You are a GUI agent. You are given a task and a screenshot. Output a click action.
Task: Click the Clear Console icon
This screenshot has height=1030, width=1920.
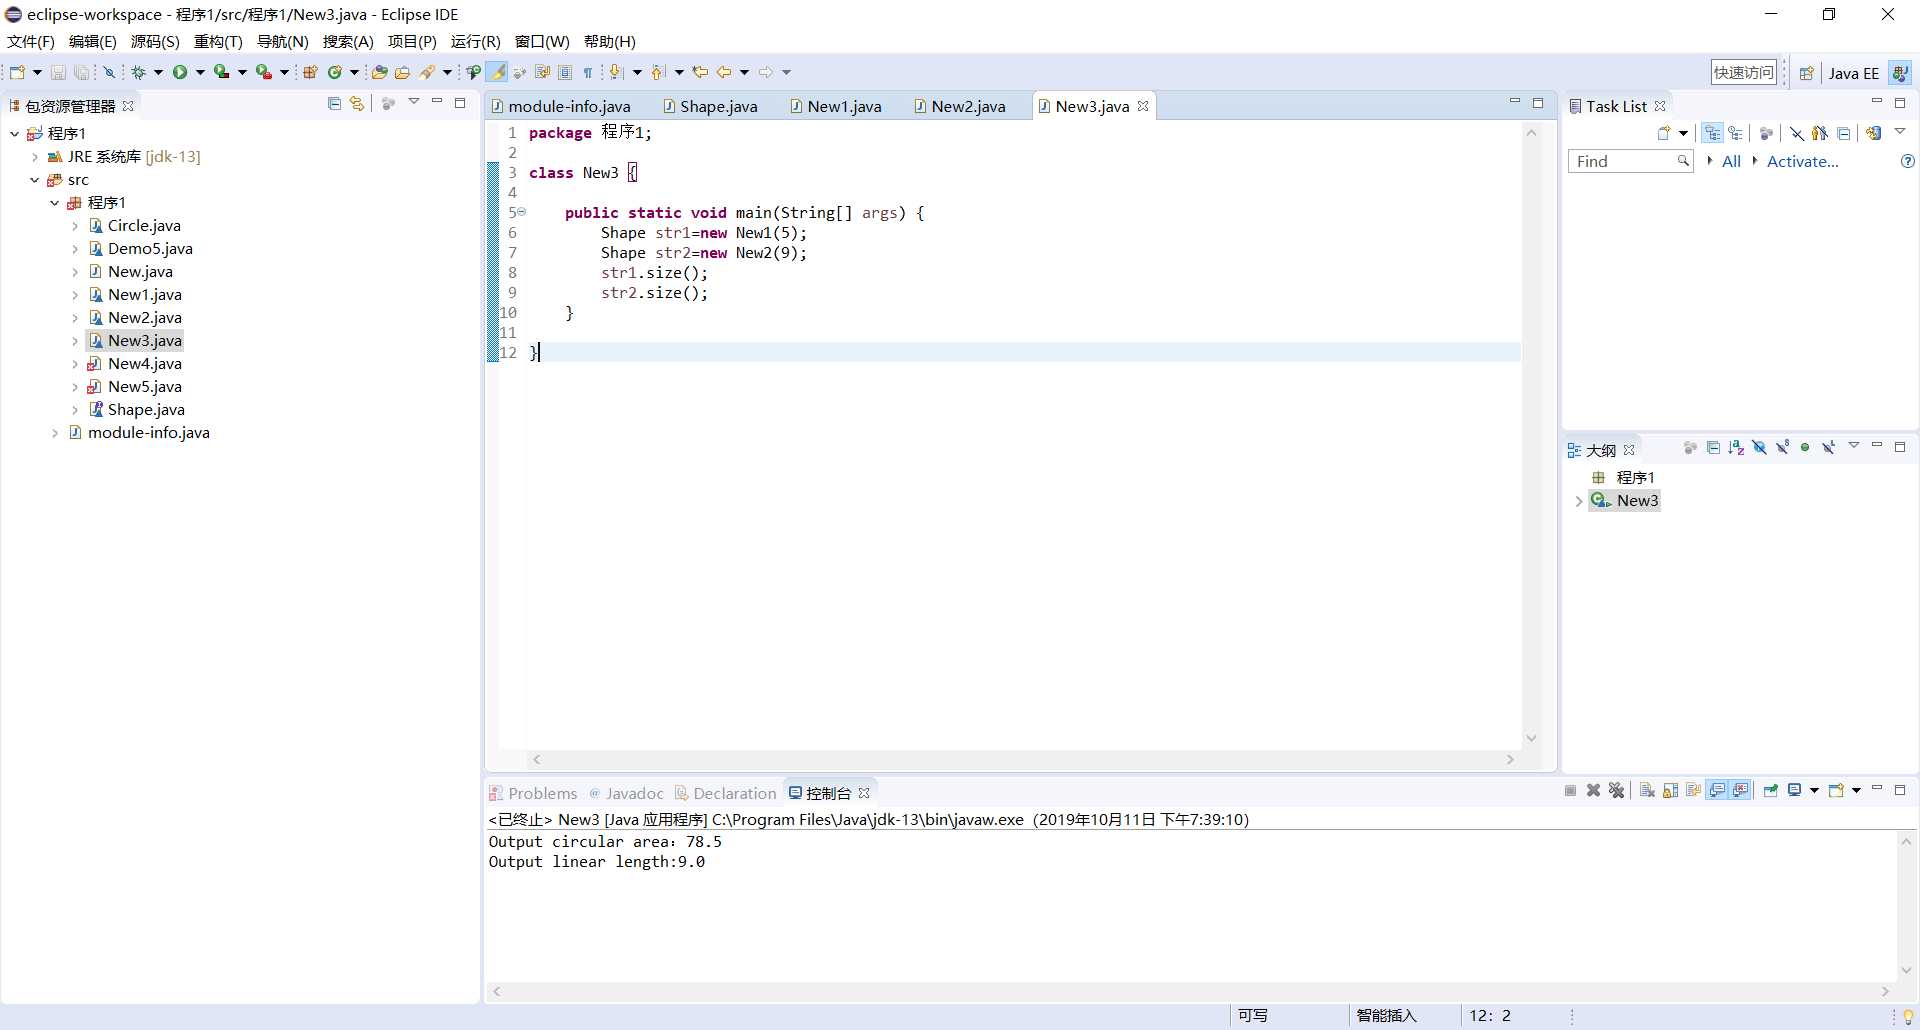[x=1647, y=791]
